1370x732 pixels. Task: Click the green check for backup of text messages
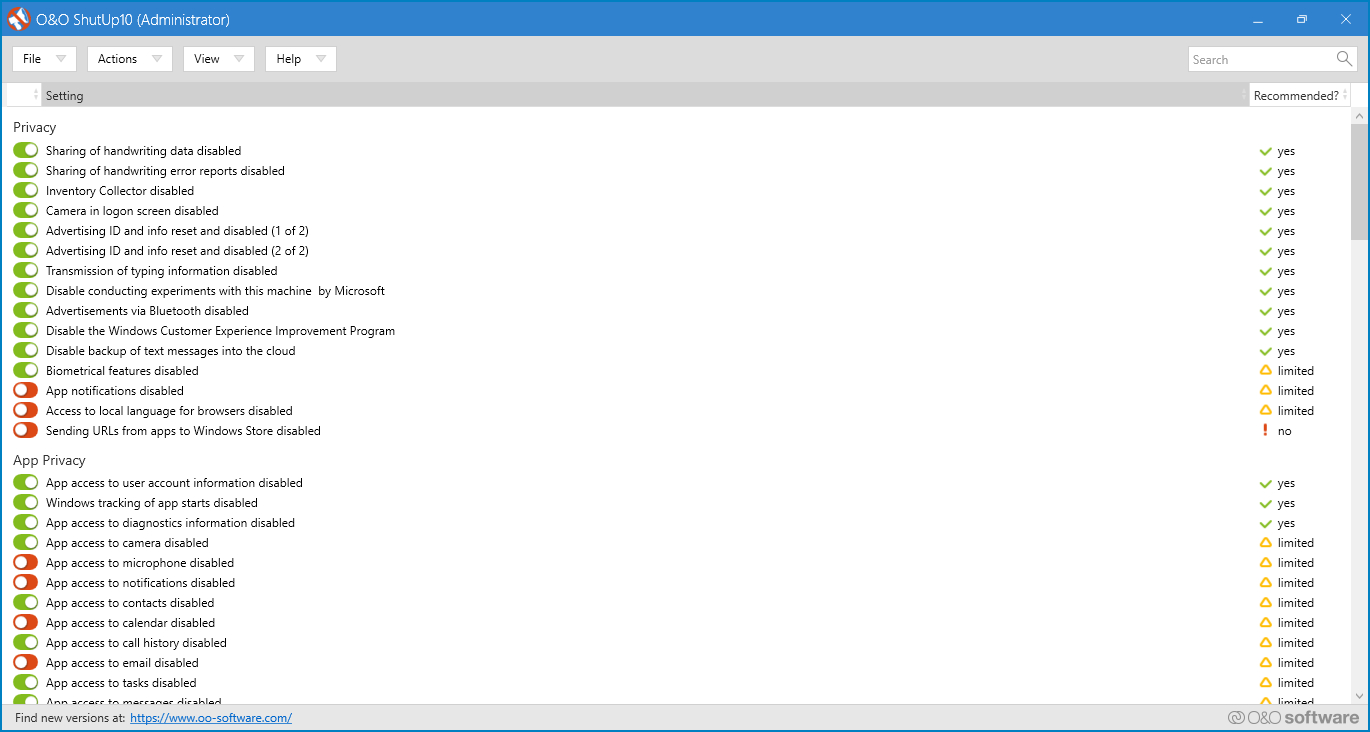[x=1266, y=351]
